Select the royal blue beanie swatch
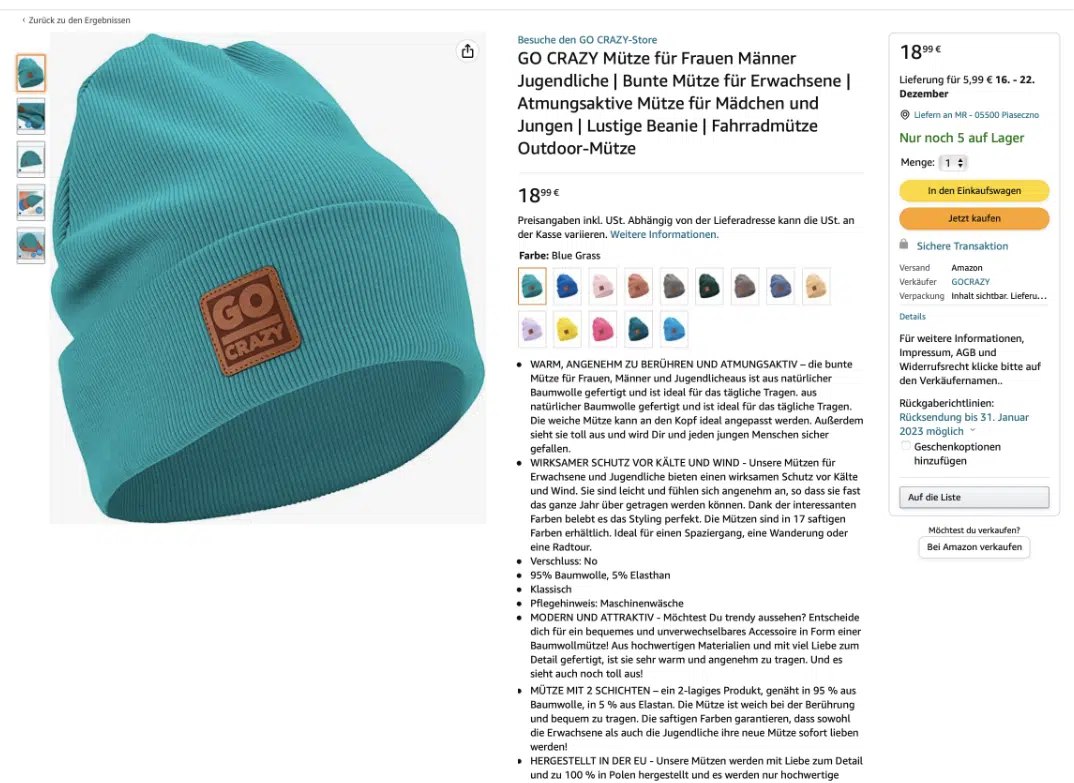The width and height of the screenshot is (1074, 783). [566, 286]
